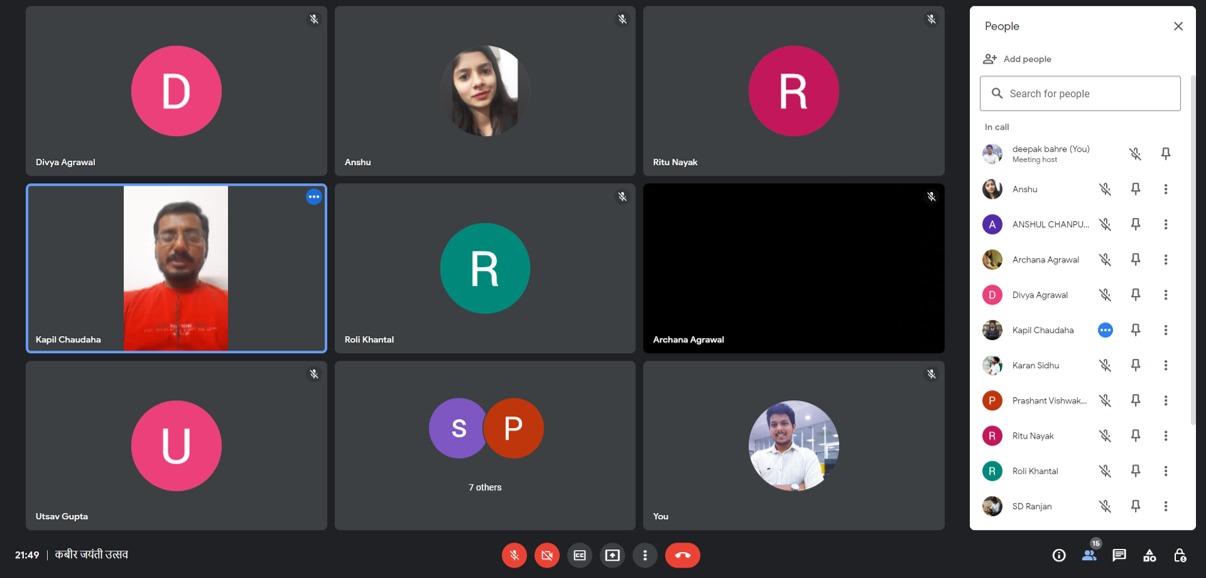Select Divya Agrawal's video tile
The image size is (1206, 578).
176,91
